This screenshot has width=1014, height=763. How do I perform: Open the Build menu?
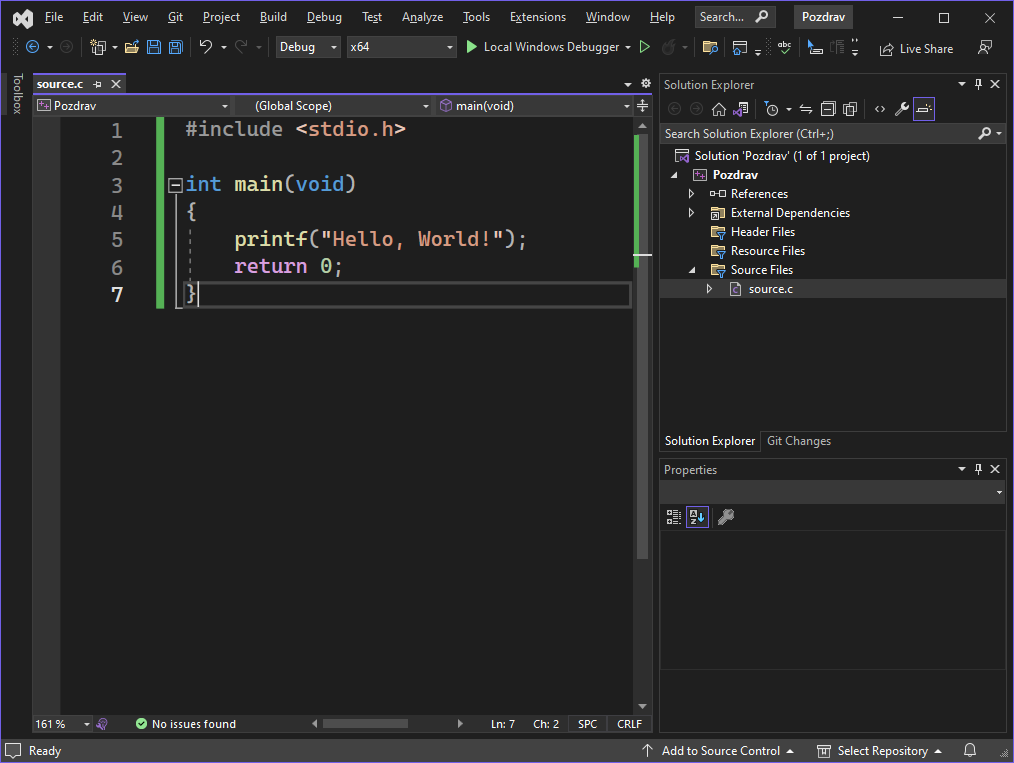click(x=273, y=17)
